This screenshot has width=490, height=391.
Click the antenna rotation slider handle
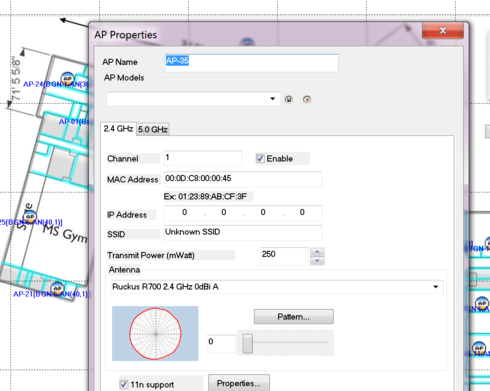[247, 343]
